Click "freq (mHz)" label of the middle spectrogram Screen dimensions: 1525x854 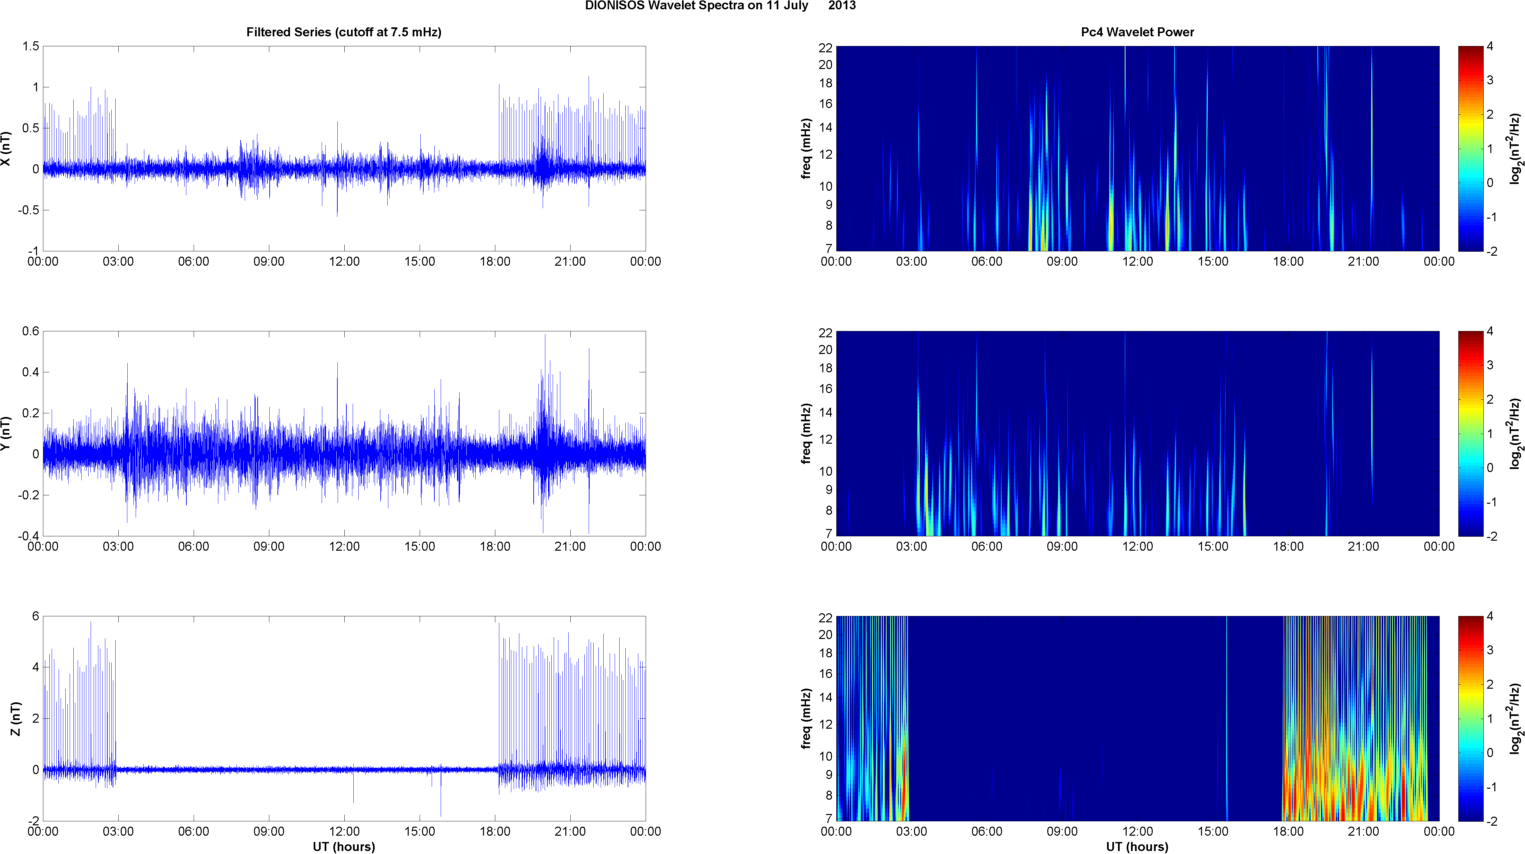[x=806, y=434]
